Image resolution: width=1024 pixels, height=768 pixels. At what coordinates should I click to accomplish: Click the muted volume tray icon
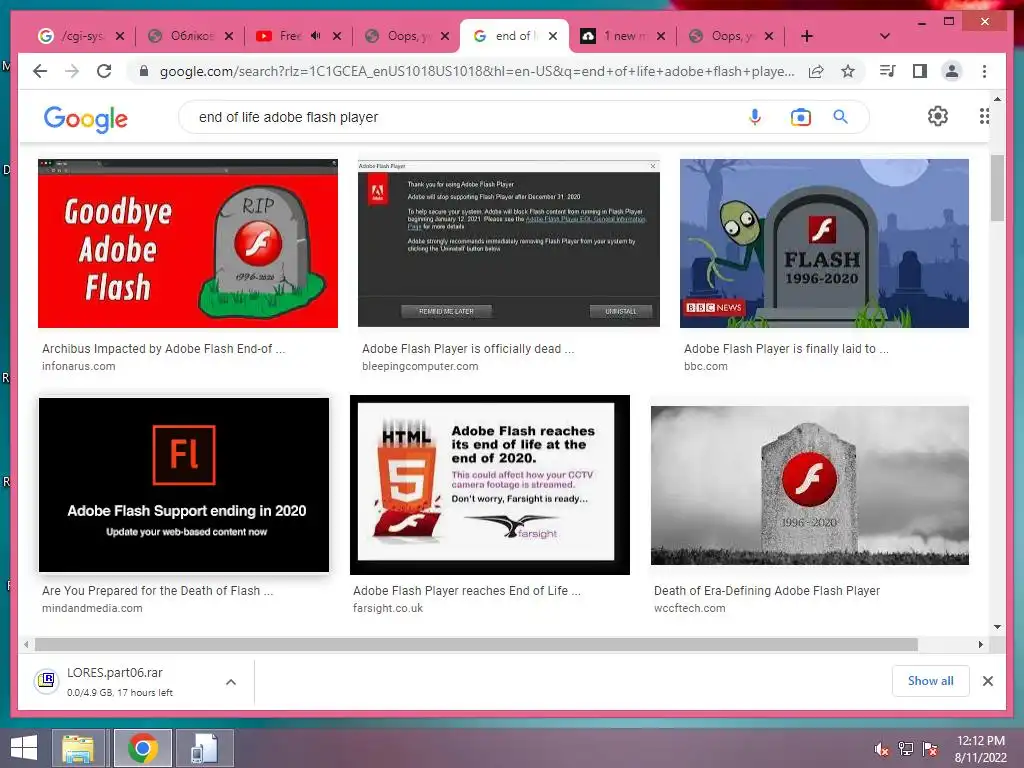[882, 749]
